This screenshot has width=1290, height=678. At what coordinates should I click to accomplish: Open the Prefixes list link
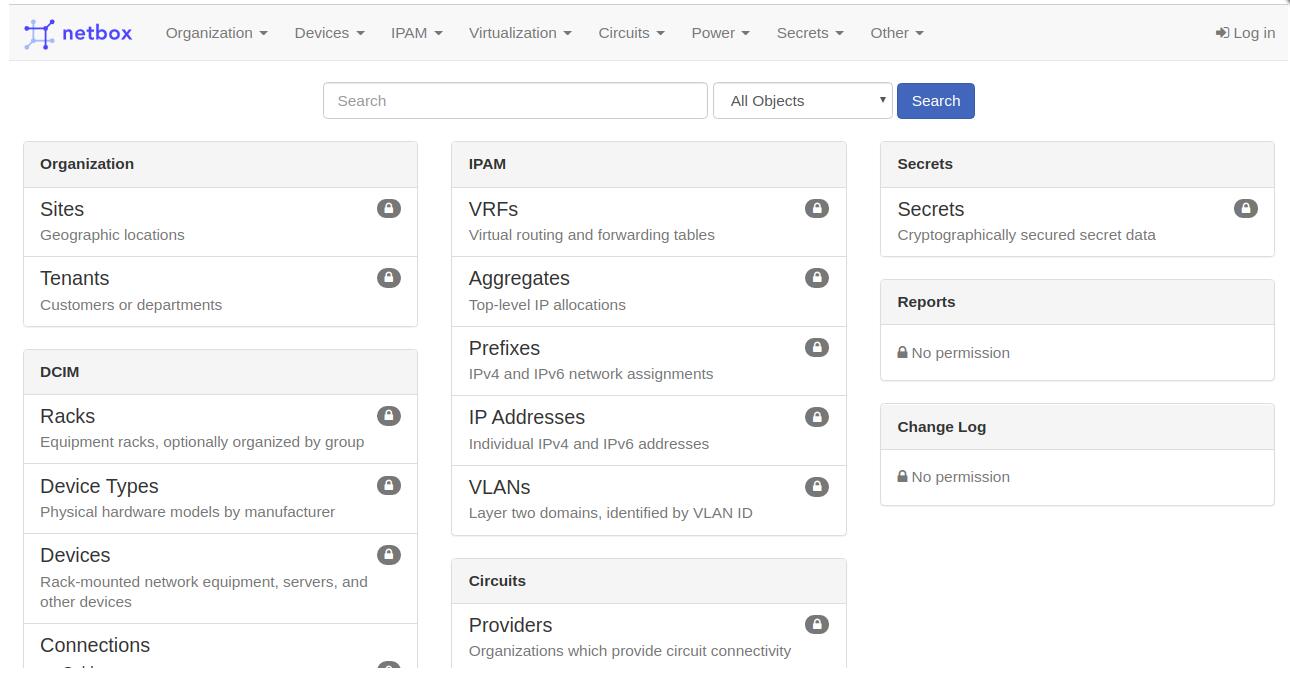coord(504,348)
